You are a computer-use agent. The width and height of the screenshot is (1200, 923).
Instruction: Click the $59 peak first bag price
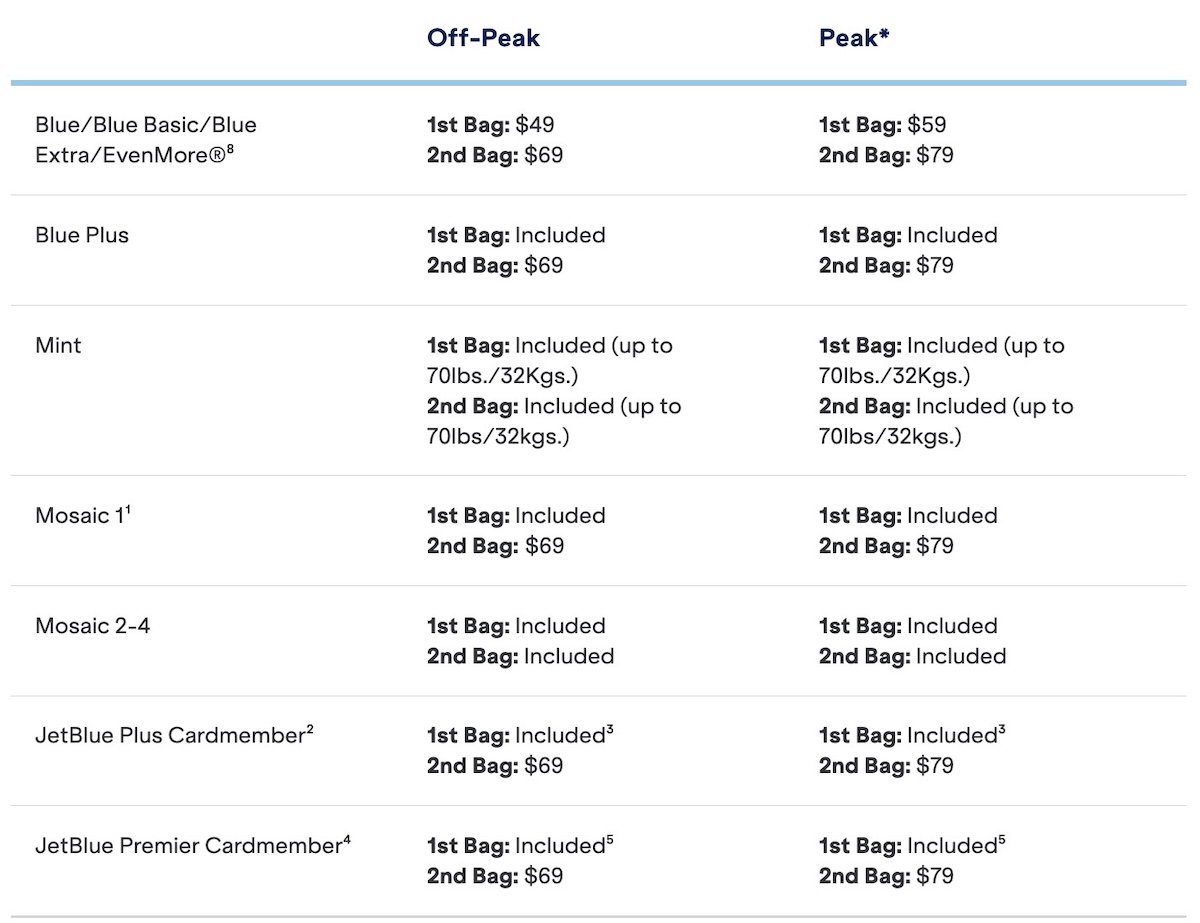click(x=927, y=125)
